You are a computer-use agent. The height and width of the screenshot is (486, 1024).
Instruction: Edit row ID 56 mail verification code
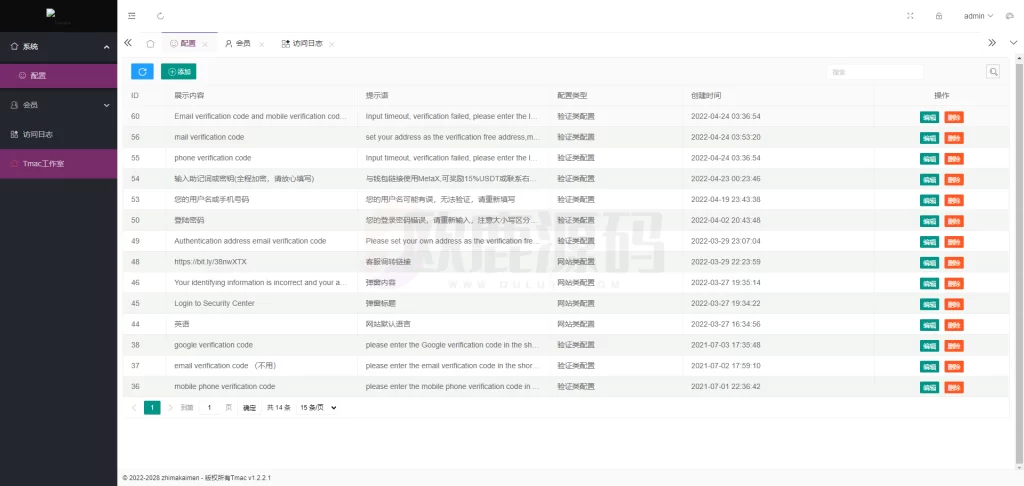tap(929, 138)
